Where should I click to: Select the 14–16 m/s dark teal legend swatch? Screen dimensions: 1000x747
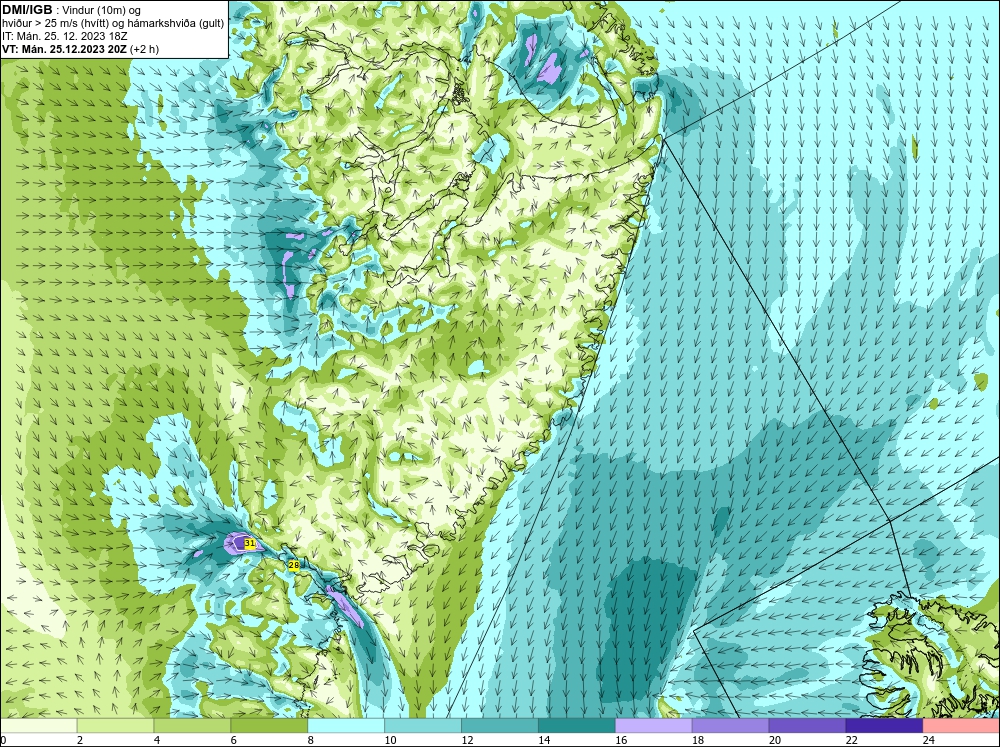[577, 726]
